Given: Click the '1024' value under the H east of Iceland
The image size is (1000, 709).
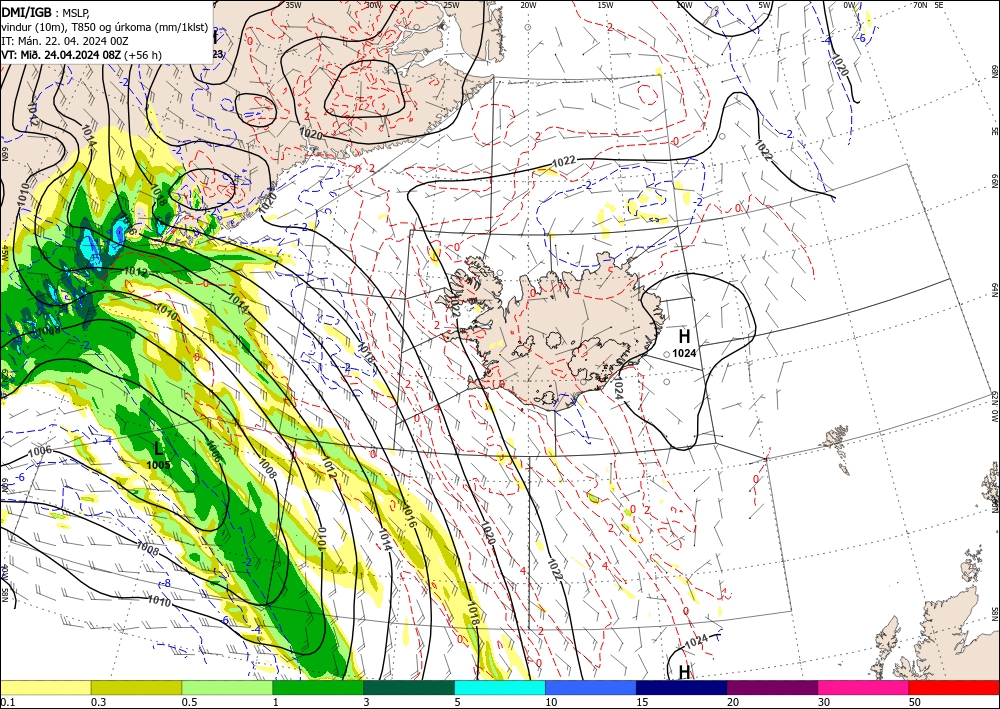Looking at the screenshot, I should [x=684, y=353].
